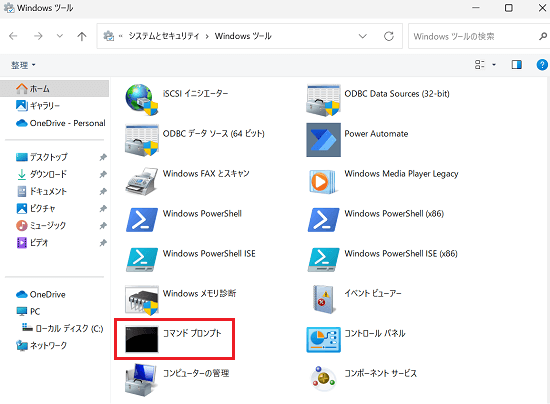Click the システムとセキュリティ breadcrumb
Viewport: 550px width, 404px height.
(x=163, y=36)
